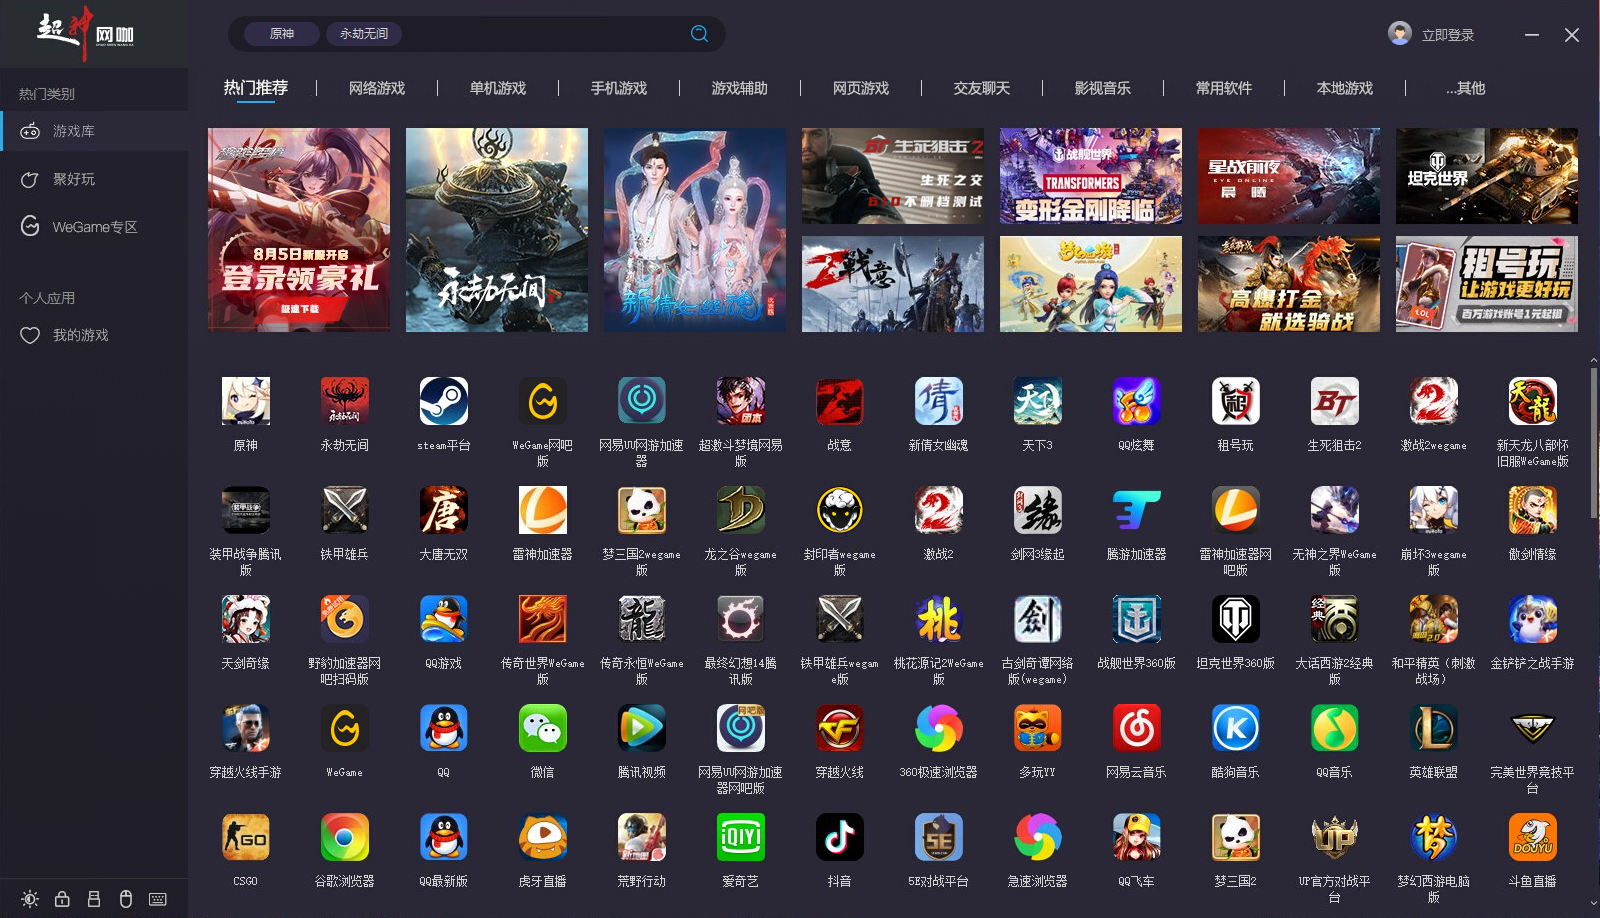The width and height of the screenshot is (1600, 918).
Task: Launch 虎牙直播 icon
Action: click(x=543, y=837)
